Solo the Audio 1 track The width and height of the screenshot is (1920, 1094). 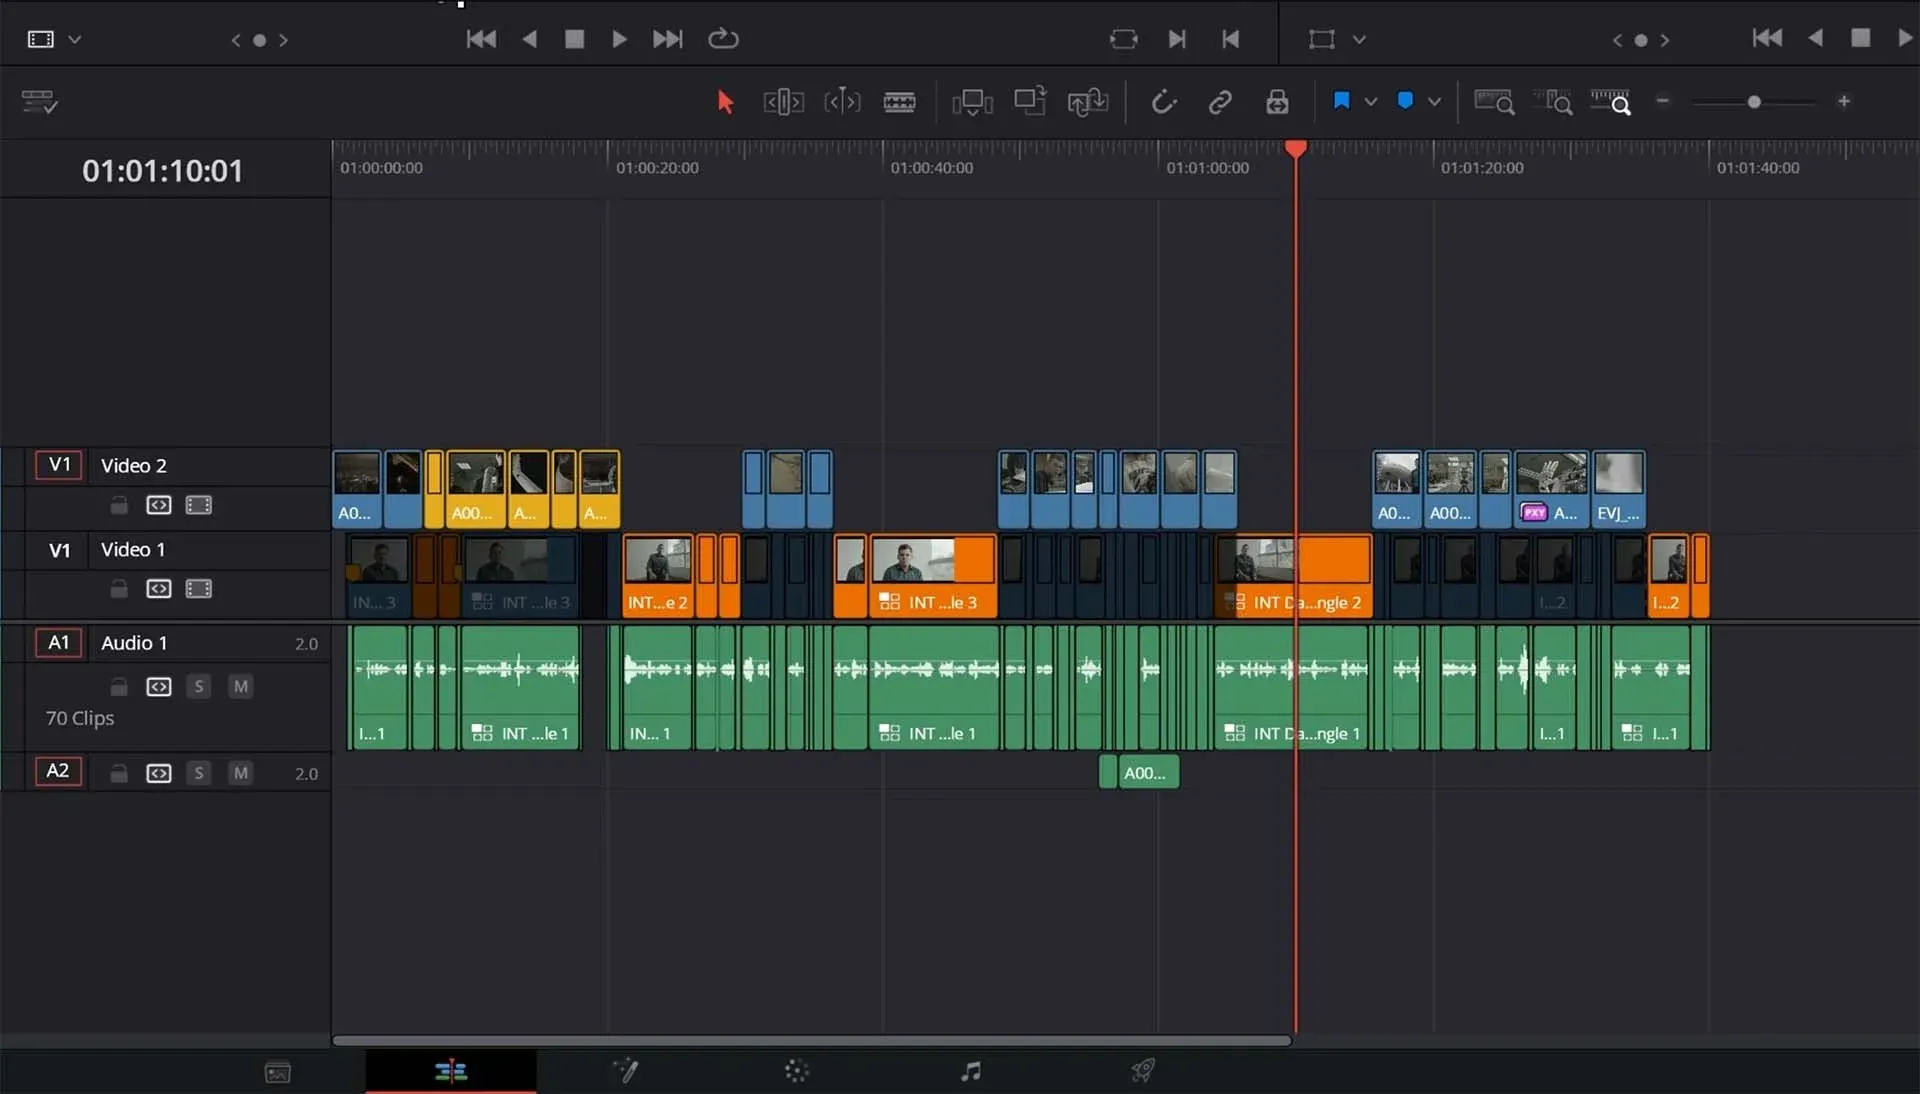point(199,687)
